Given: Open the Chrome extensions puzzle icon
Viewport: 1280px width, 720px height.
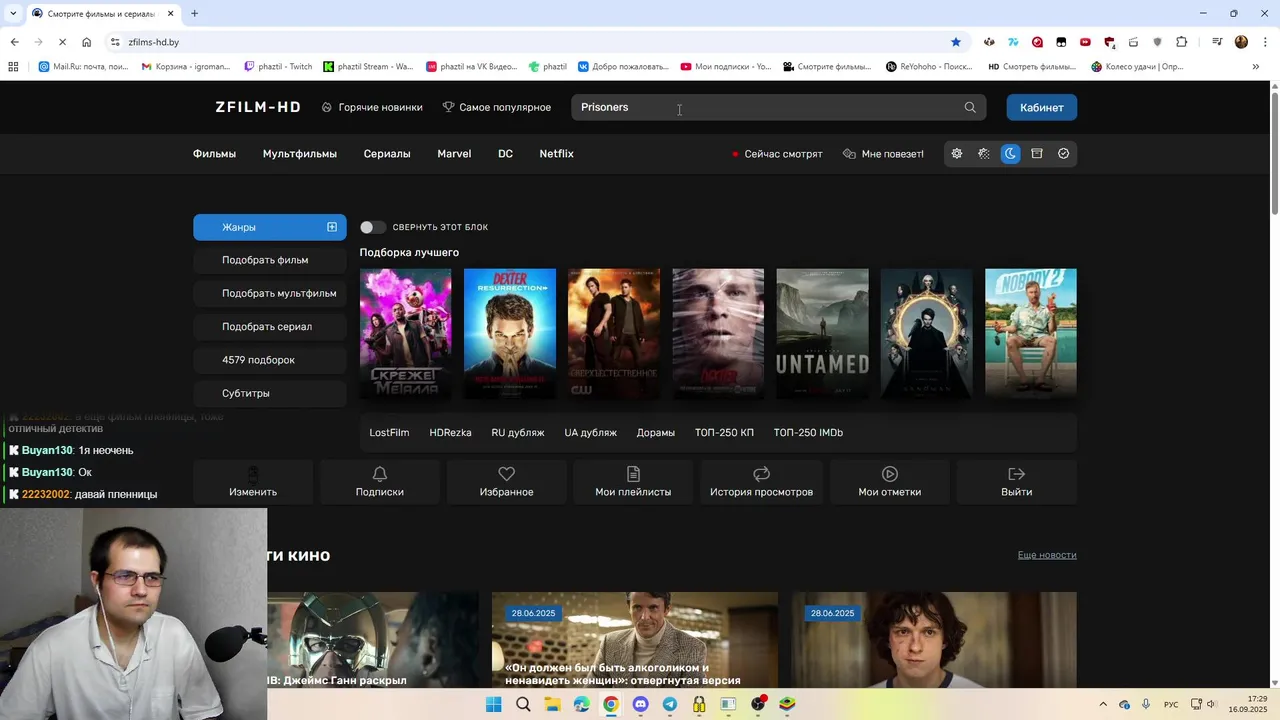Looking at the screenshot, I should [x=1182, y=42].
